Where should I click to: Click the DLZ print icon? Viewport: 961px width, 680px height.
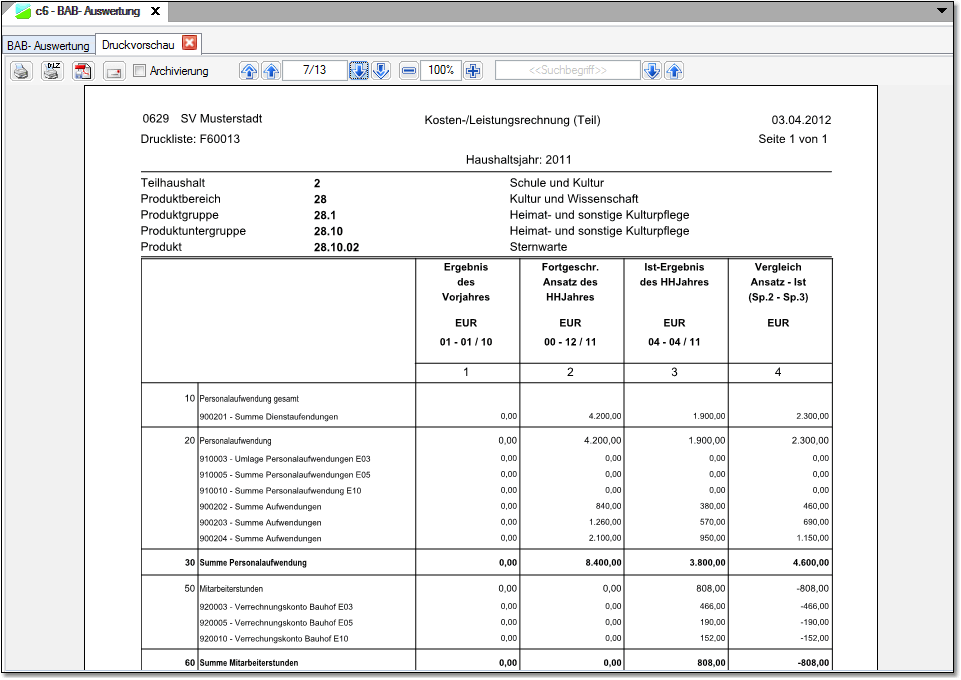(52, 71)
